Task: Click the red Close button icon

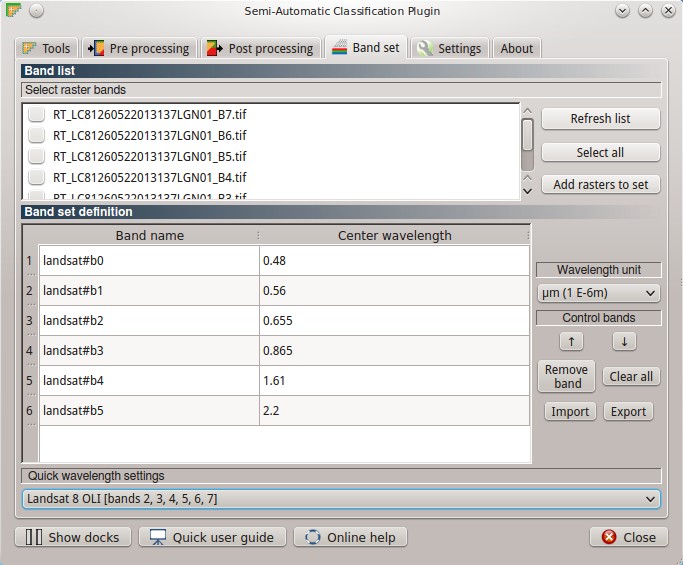Action: point(609,537)
